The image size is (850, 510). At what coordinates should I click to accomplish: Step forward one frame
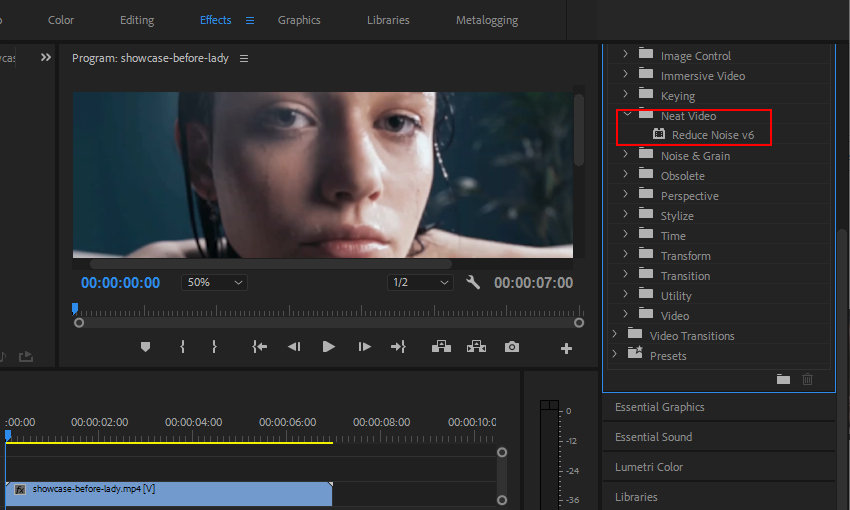click(364, 347)
